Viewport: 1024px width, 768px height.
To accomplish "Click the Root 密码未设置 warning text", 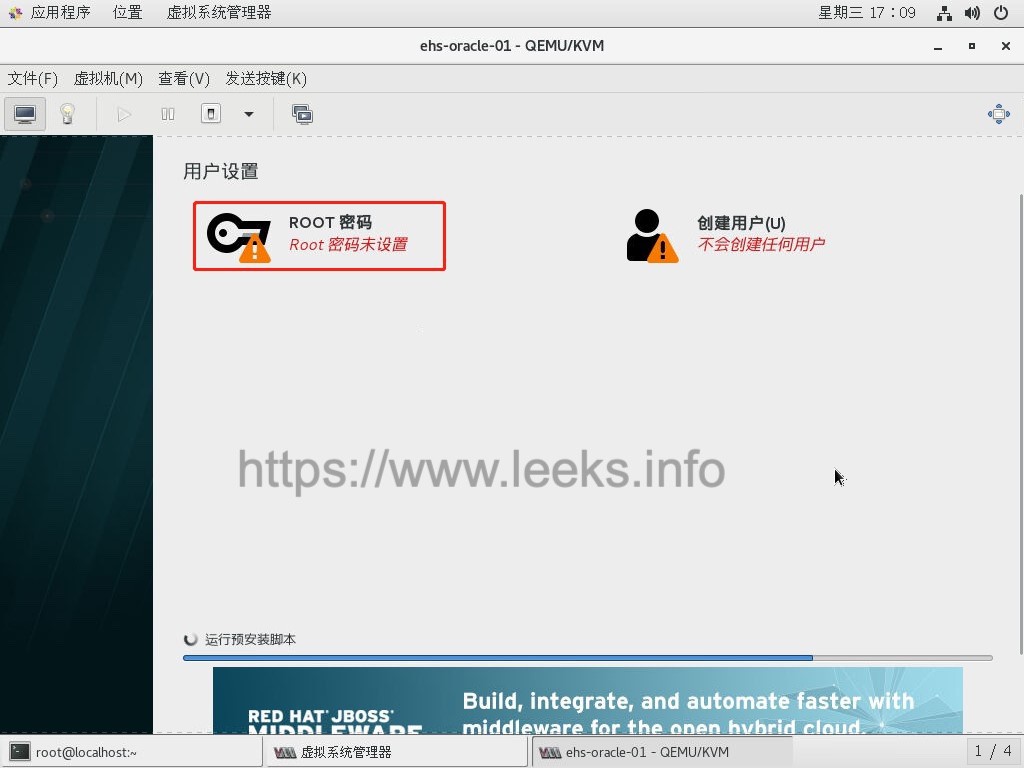I will 349,244.
